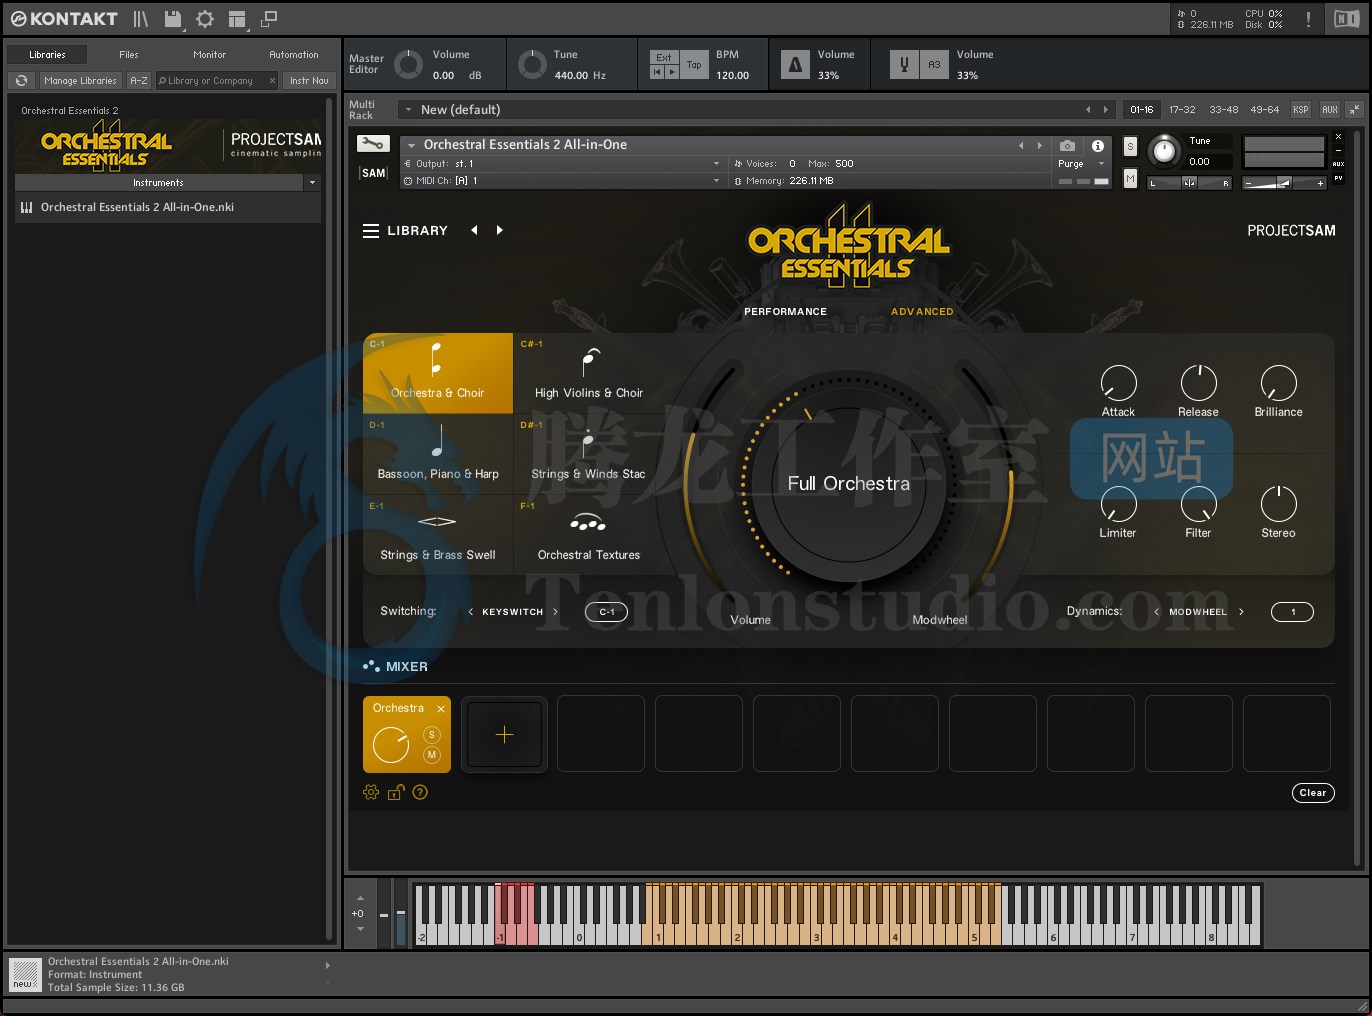The image size is (1372, 1016).
Task: Toggle the AUX sends button
Action: pyautogui.click(x=1329, y=110)
